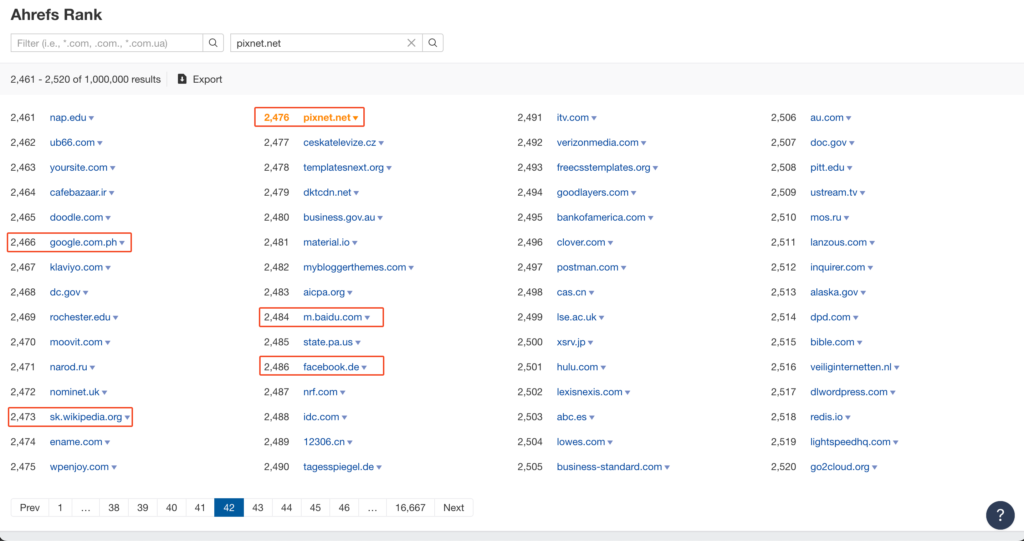Expand dropdown arrow next to bankofamerica.com
Viewport: 1024px width, 541px height.
(x=650, y=218)
